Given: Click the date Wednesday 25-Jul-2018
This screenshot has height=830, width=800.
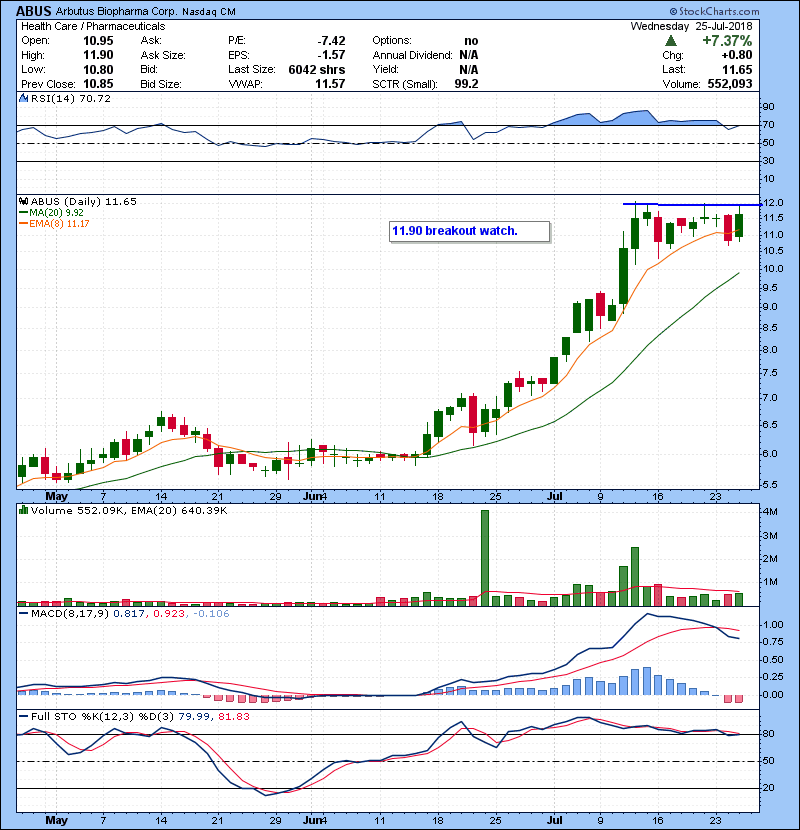Looking at the screenshot, I should (x=691, y=26).
